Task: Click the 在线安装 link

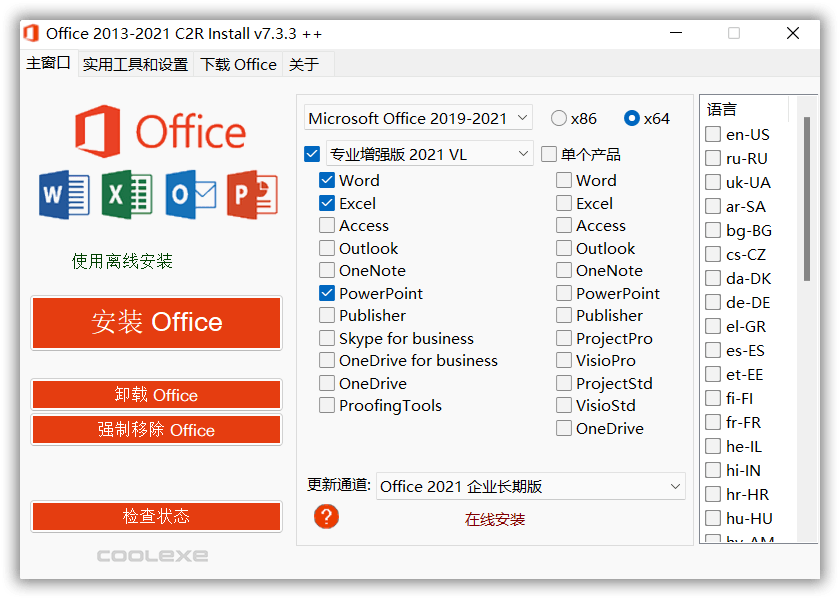Action: [494, 519]
